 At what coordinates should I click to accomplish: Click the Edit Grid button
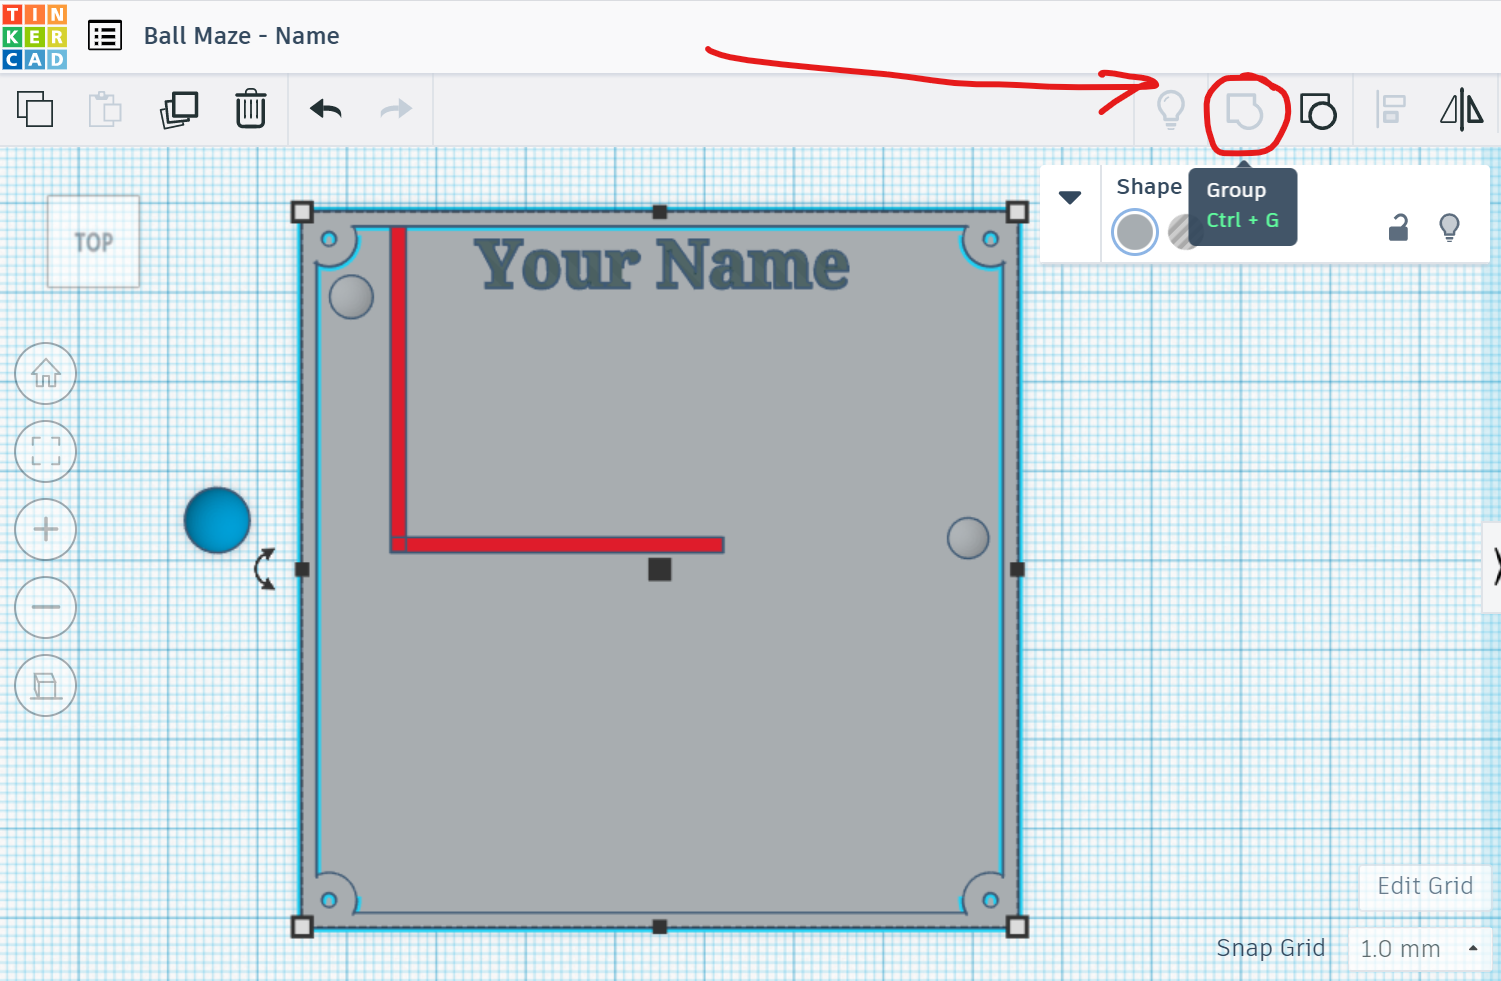click(x=1424, y=886)
